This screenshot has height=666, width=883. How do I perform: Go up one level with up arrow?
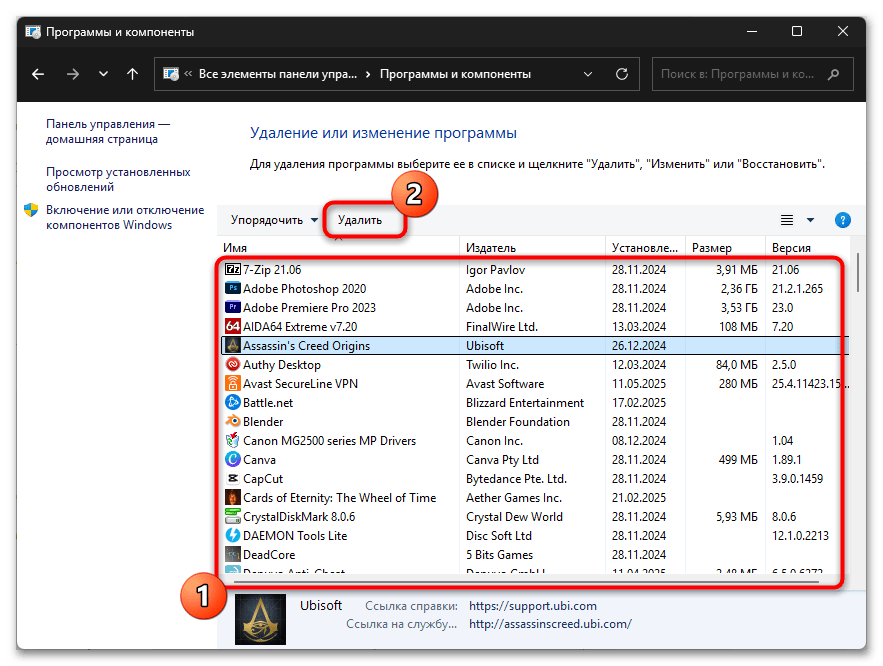click(132, 74)
